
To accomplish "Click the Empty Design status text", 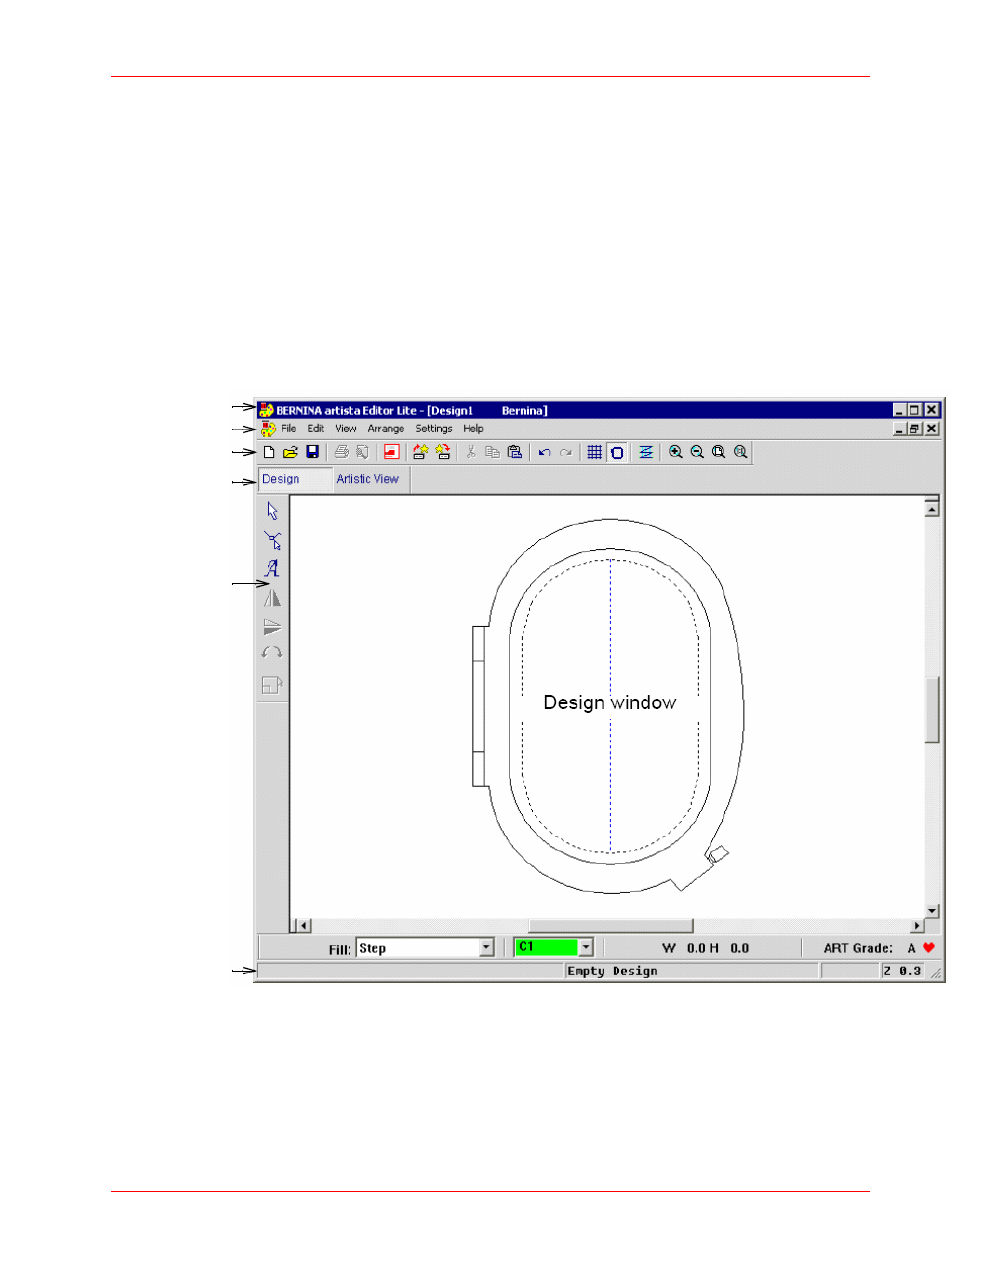I will (x=612, y=971).
